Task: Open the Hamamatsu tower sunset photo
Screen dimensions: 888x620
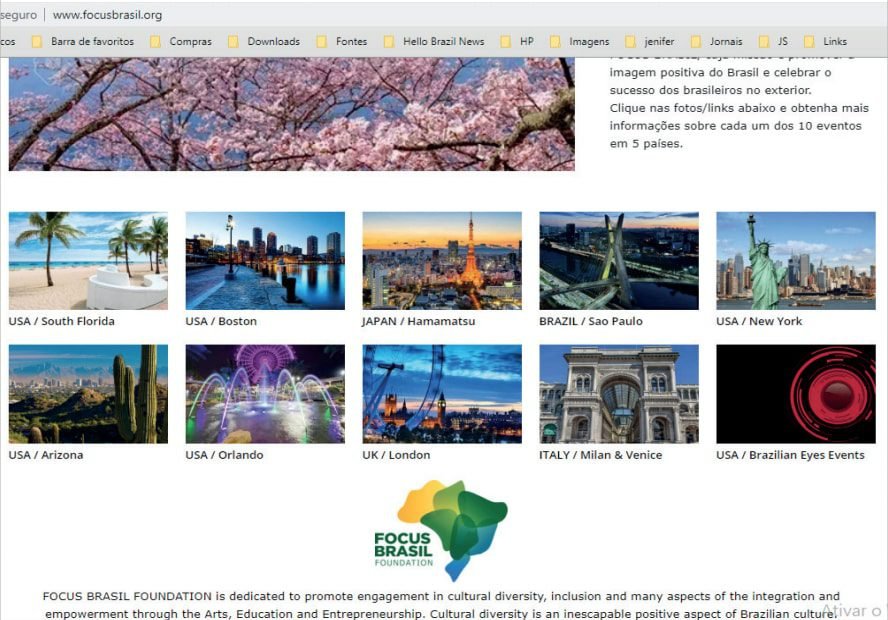Action: [442, 260]
